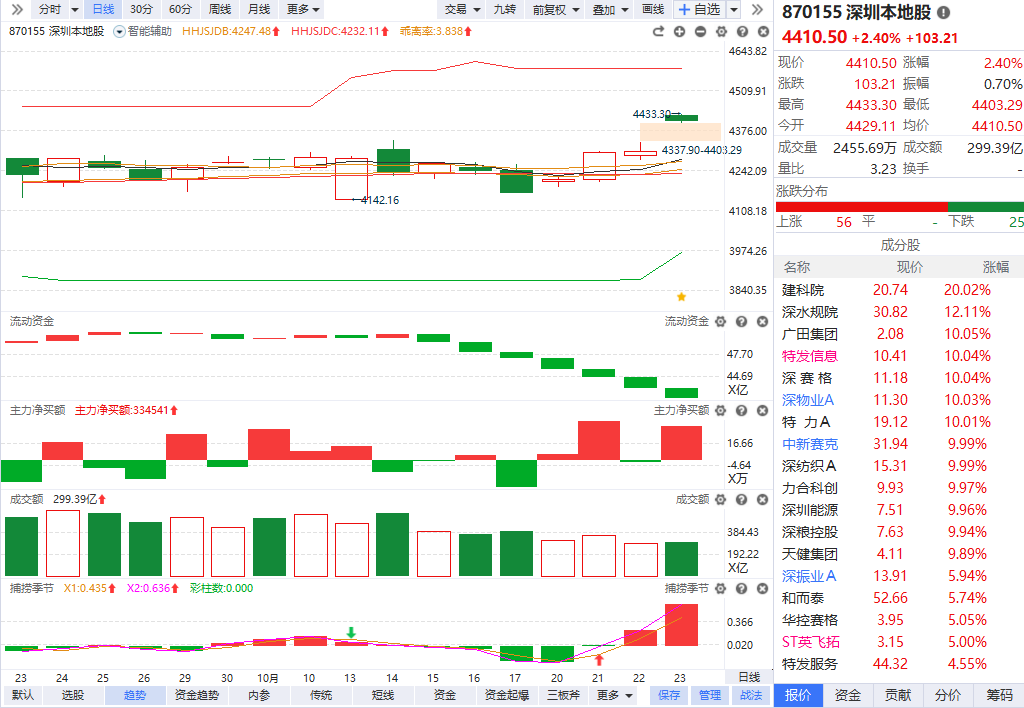The height and width of the screenshot is (708, 1024).
Task: Switch to 30分 period
Action: tap(141, 9)
